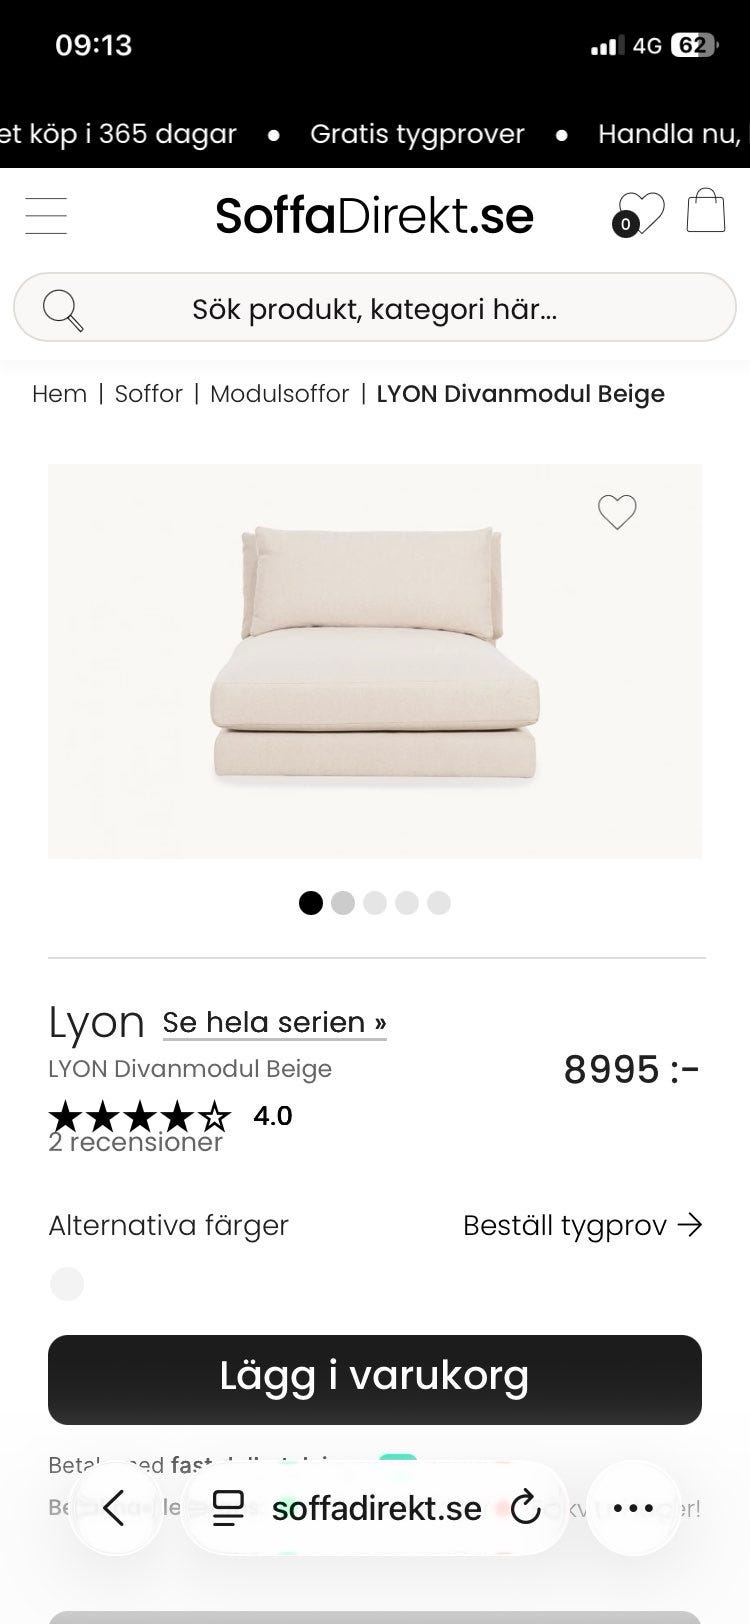Open browser more options (three dots)
The width and height of the screenshot is (750, 1624).
(633, 1508)
